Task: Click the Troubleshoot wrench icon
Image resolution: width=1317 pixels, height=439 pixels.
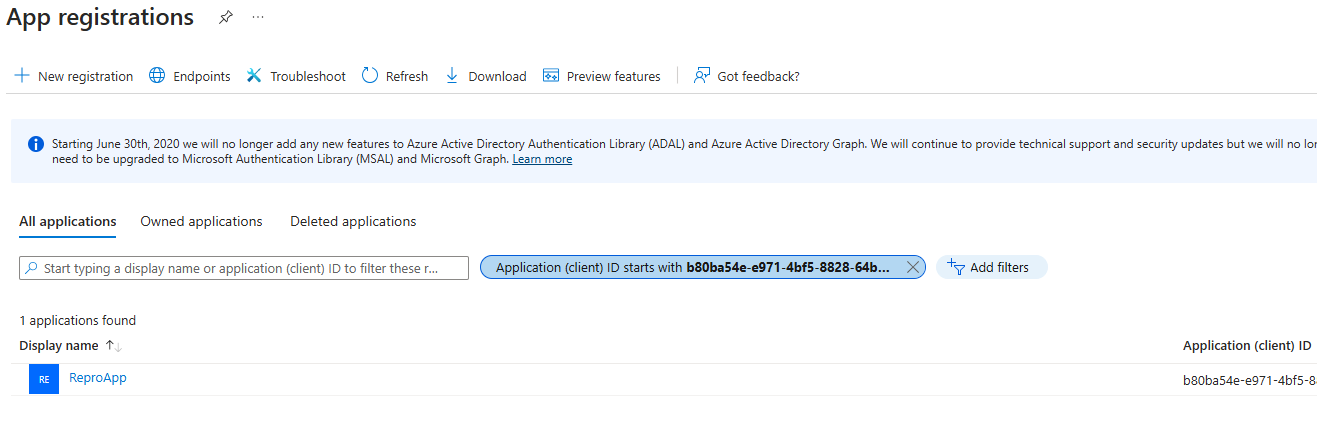Action: [254, 76]
